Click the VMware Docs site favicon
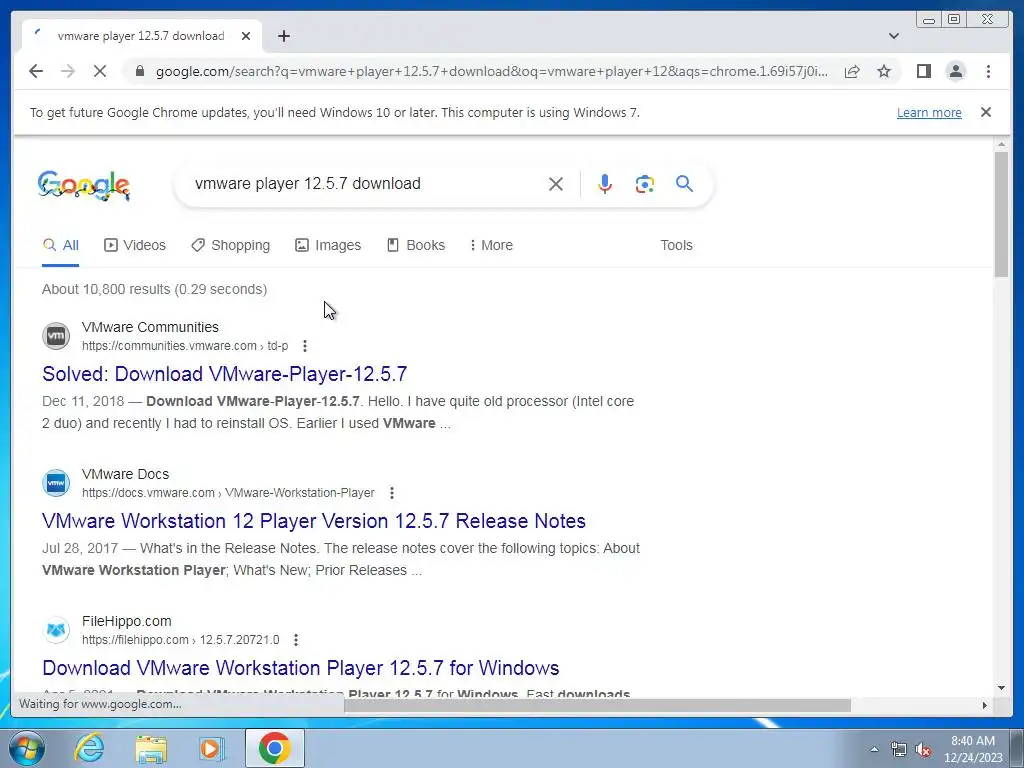Screen dimensions: 1024x768 [x=56, y=483]
